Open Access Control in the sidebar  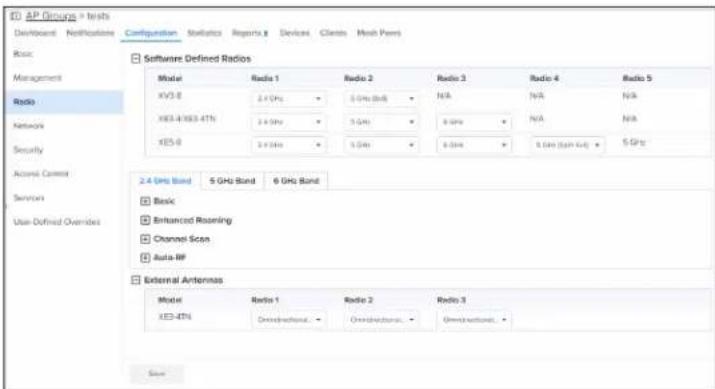point(41,174)
